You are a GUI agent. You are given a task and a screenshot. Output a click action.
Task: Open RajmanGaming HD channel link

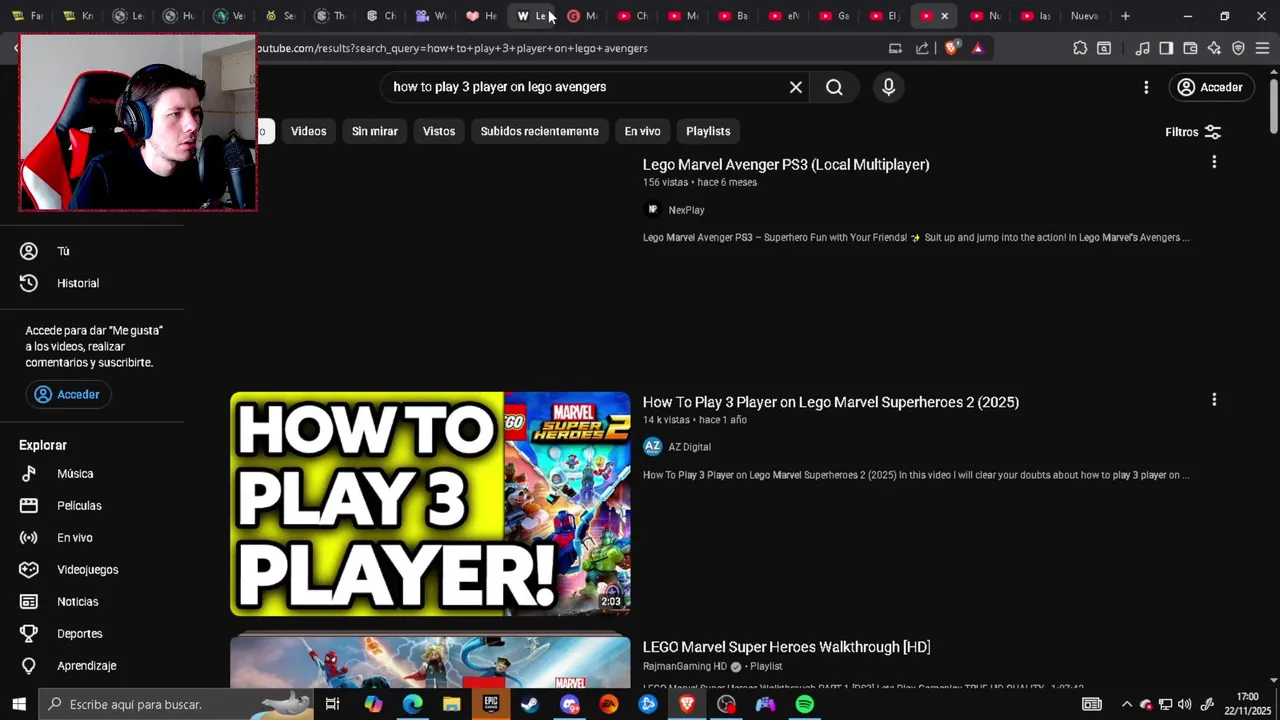[x=685, y=666]
